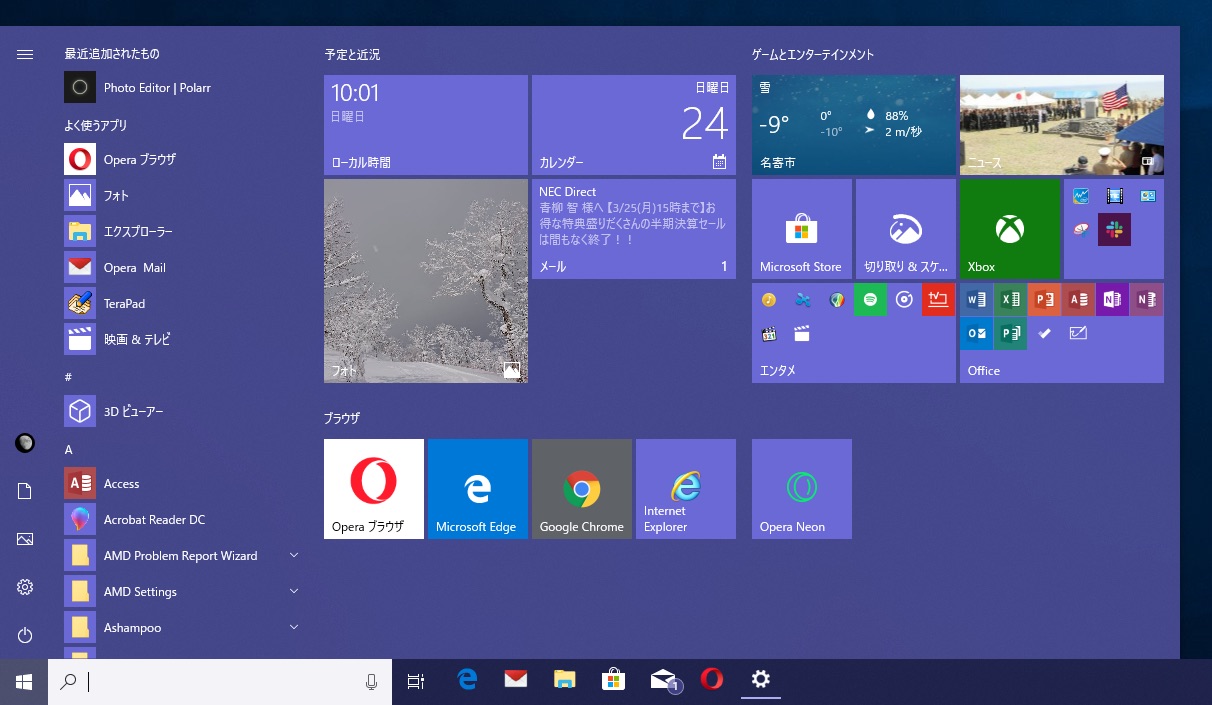Image resolution: width=1212 pixels, height=705 pixels.
Task: Open the カレンダー tile showing 24
Action: (x=634, y=125)
